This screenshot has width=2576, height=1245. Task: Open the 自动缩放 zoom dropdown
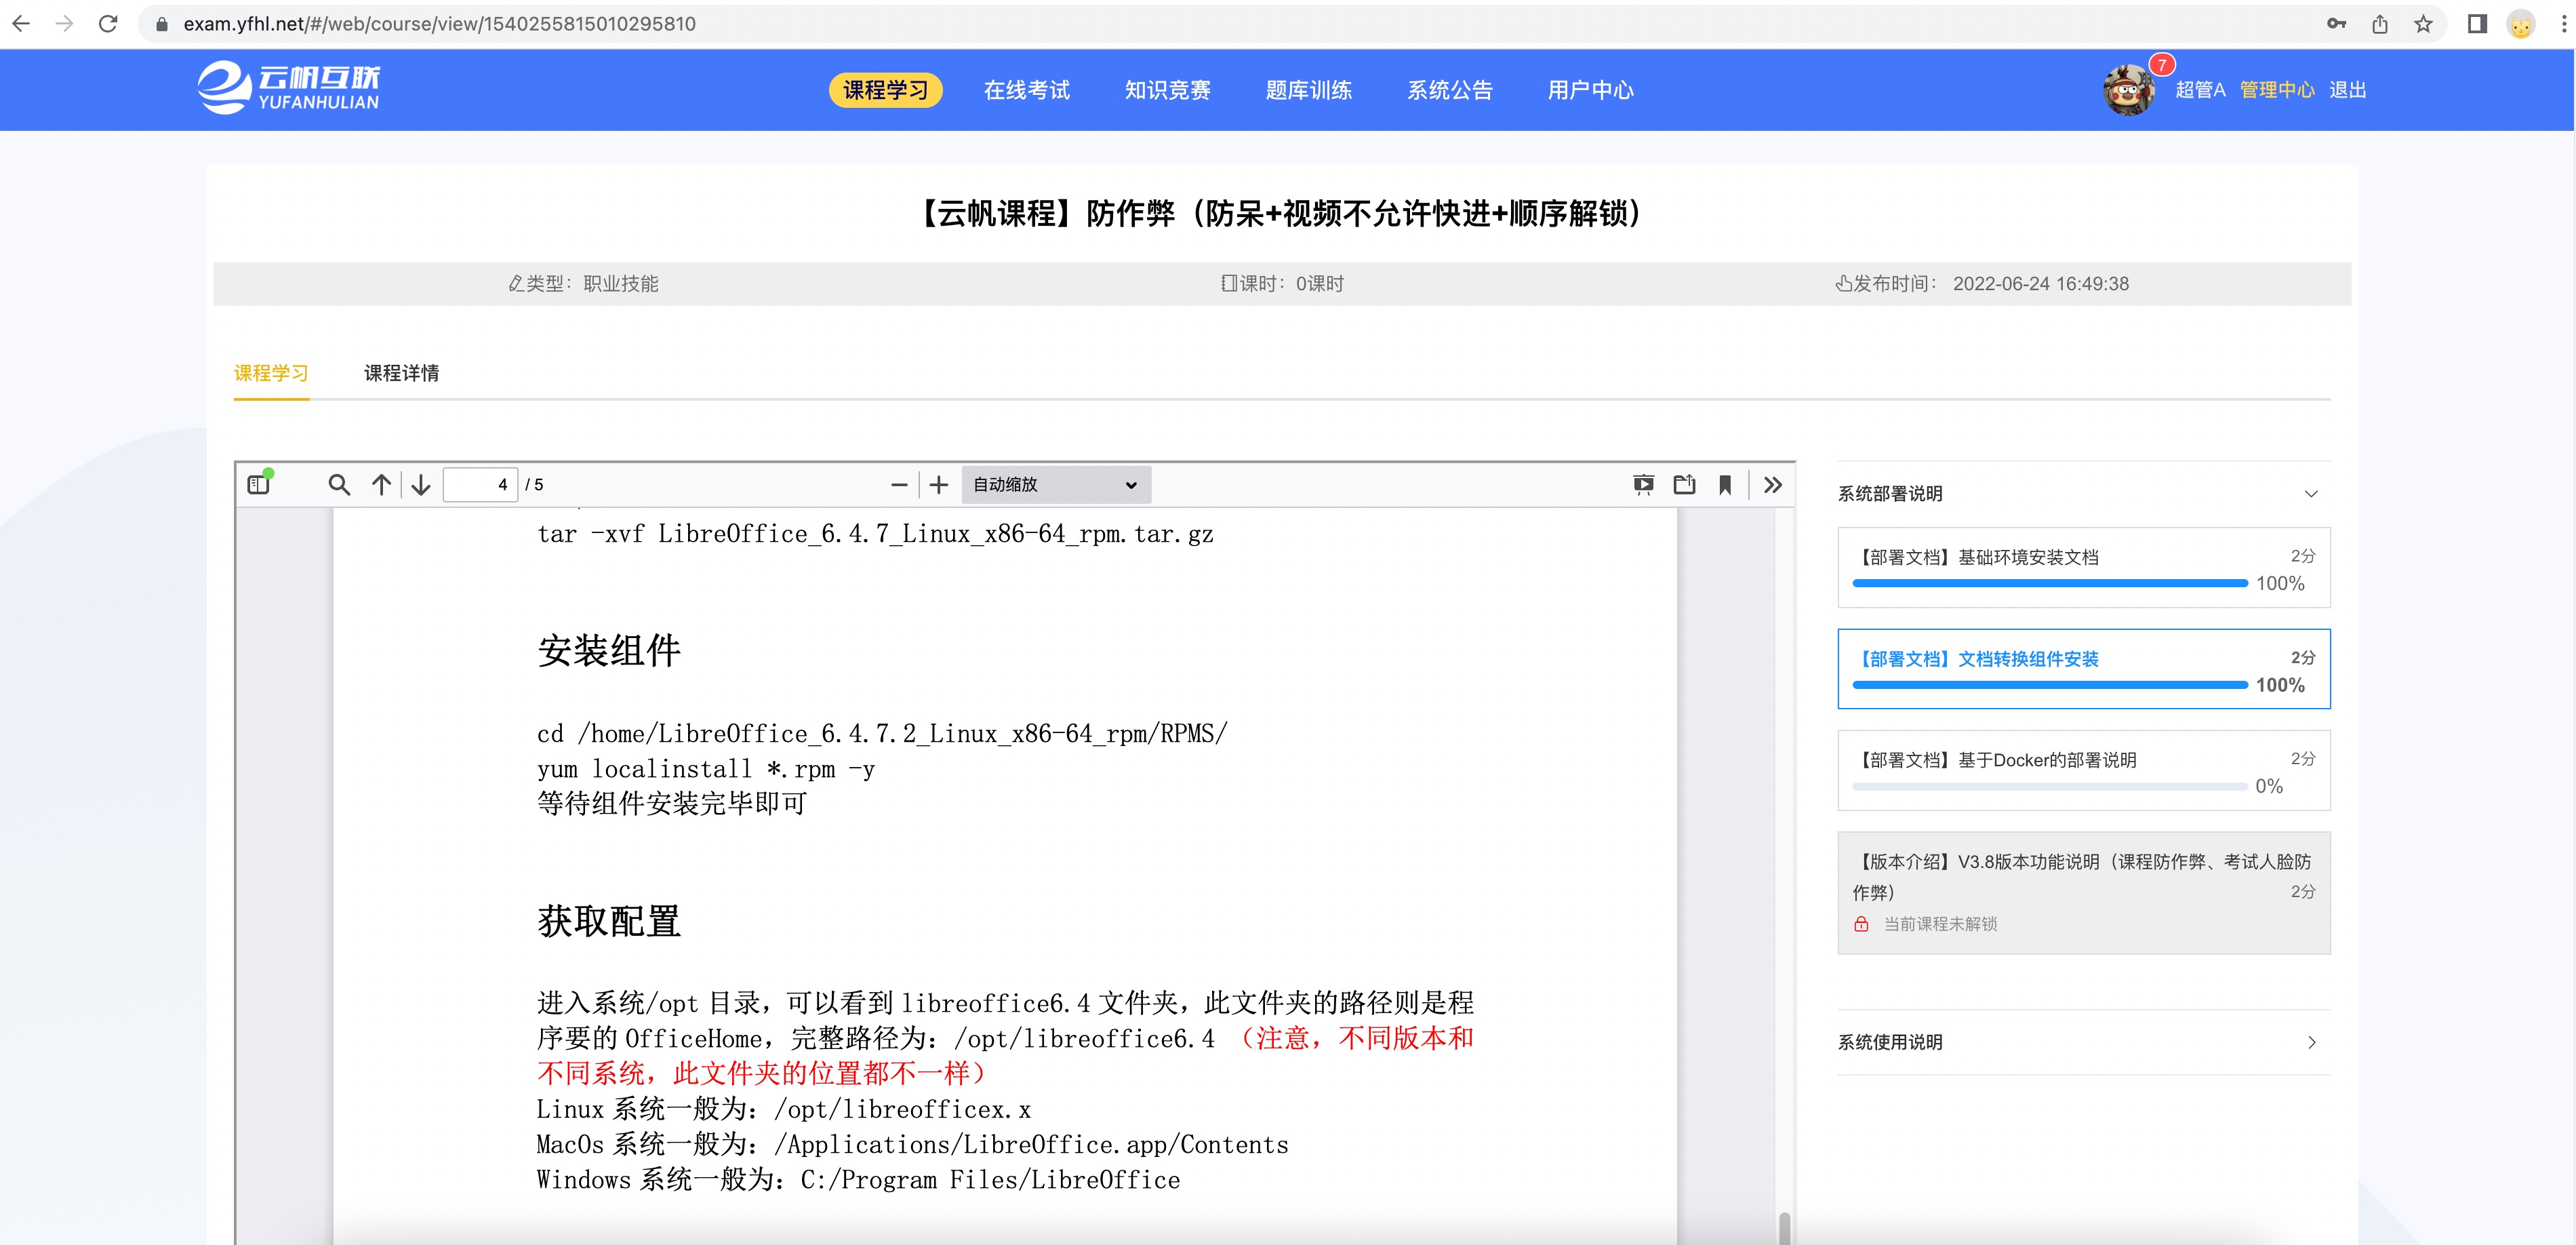1056,485
